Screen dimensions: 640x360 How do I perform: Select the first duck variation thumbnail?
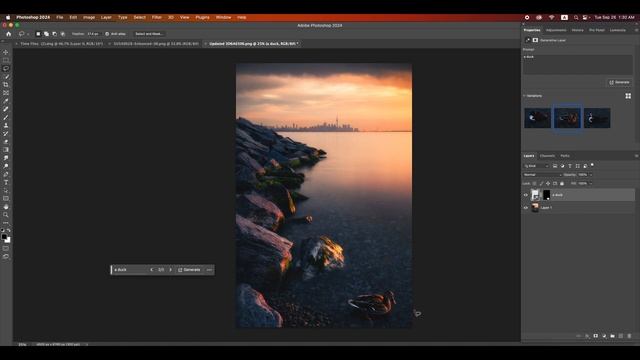pyautogui.click(x=538, y=118)
